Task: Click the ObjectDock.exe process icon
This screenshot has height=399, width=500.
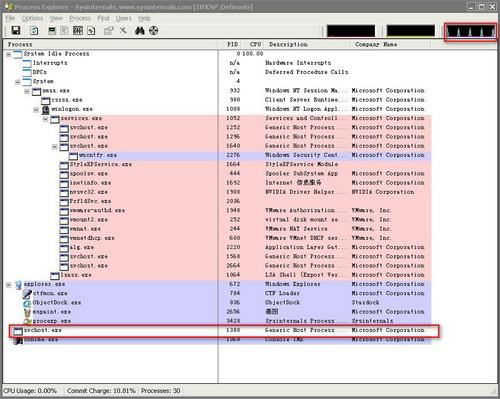Action: coord(27,303)
